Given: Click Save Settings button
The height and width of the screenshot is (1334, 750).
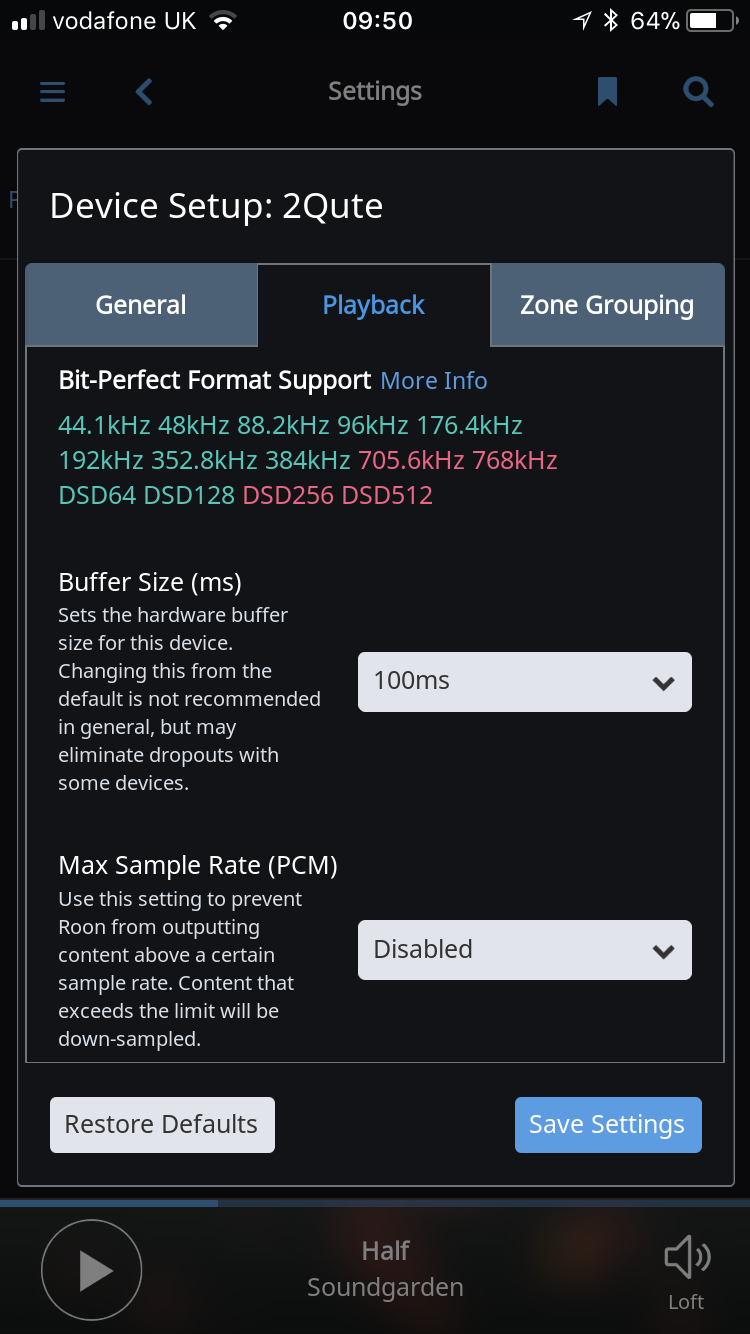Looking at the screenshot, I should click(608, 1125).
